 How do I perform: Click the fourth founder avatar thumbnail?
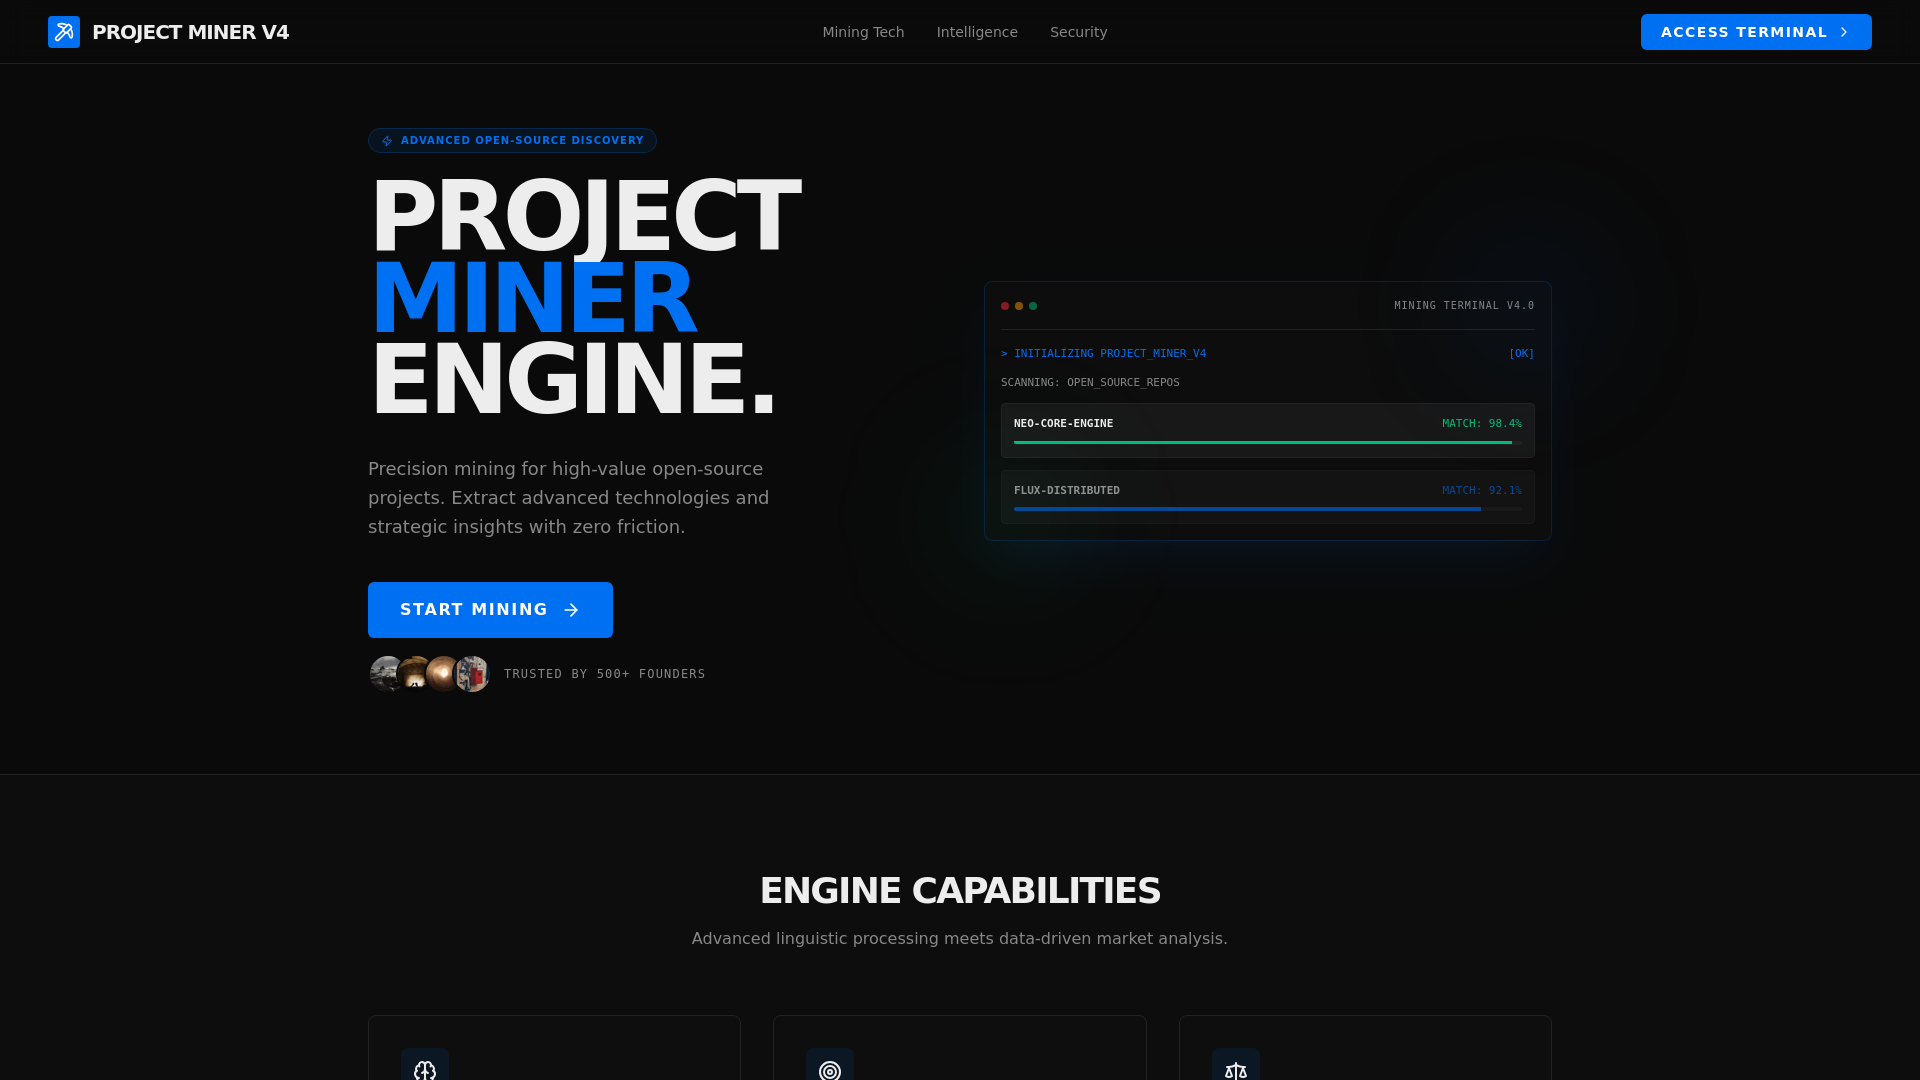point(473,674)
